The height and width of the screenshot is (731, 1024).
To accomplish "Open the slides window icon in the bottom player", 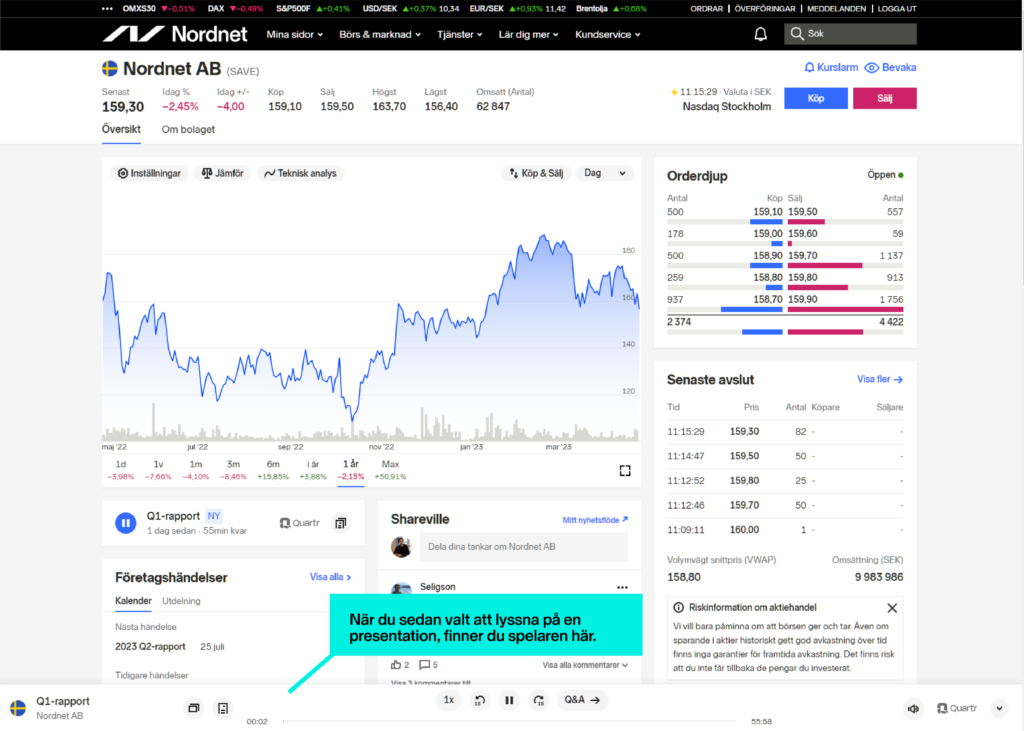I will (193, 708).
